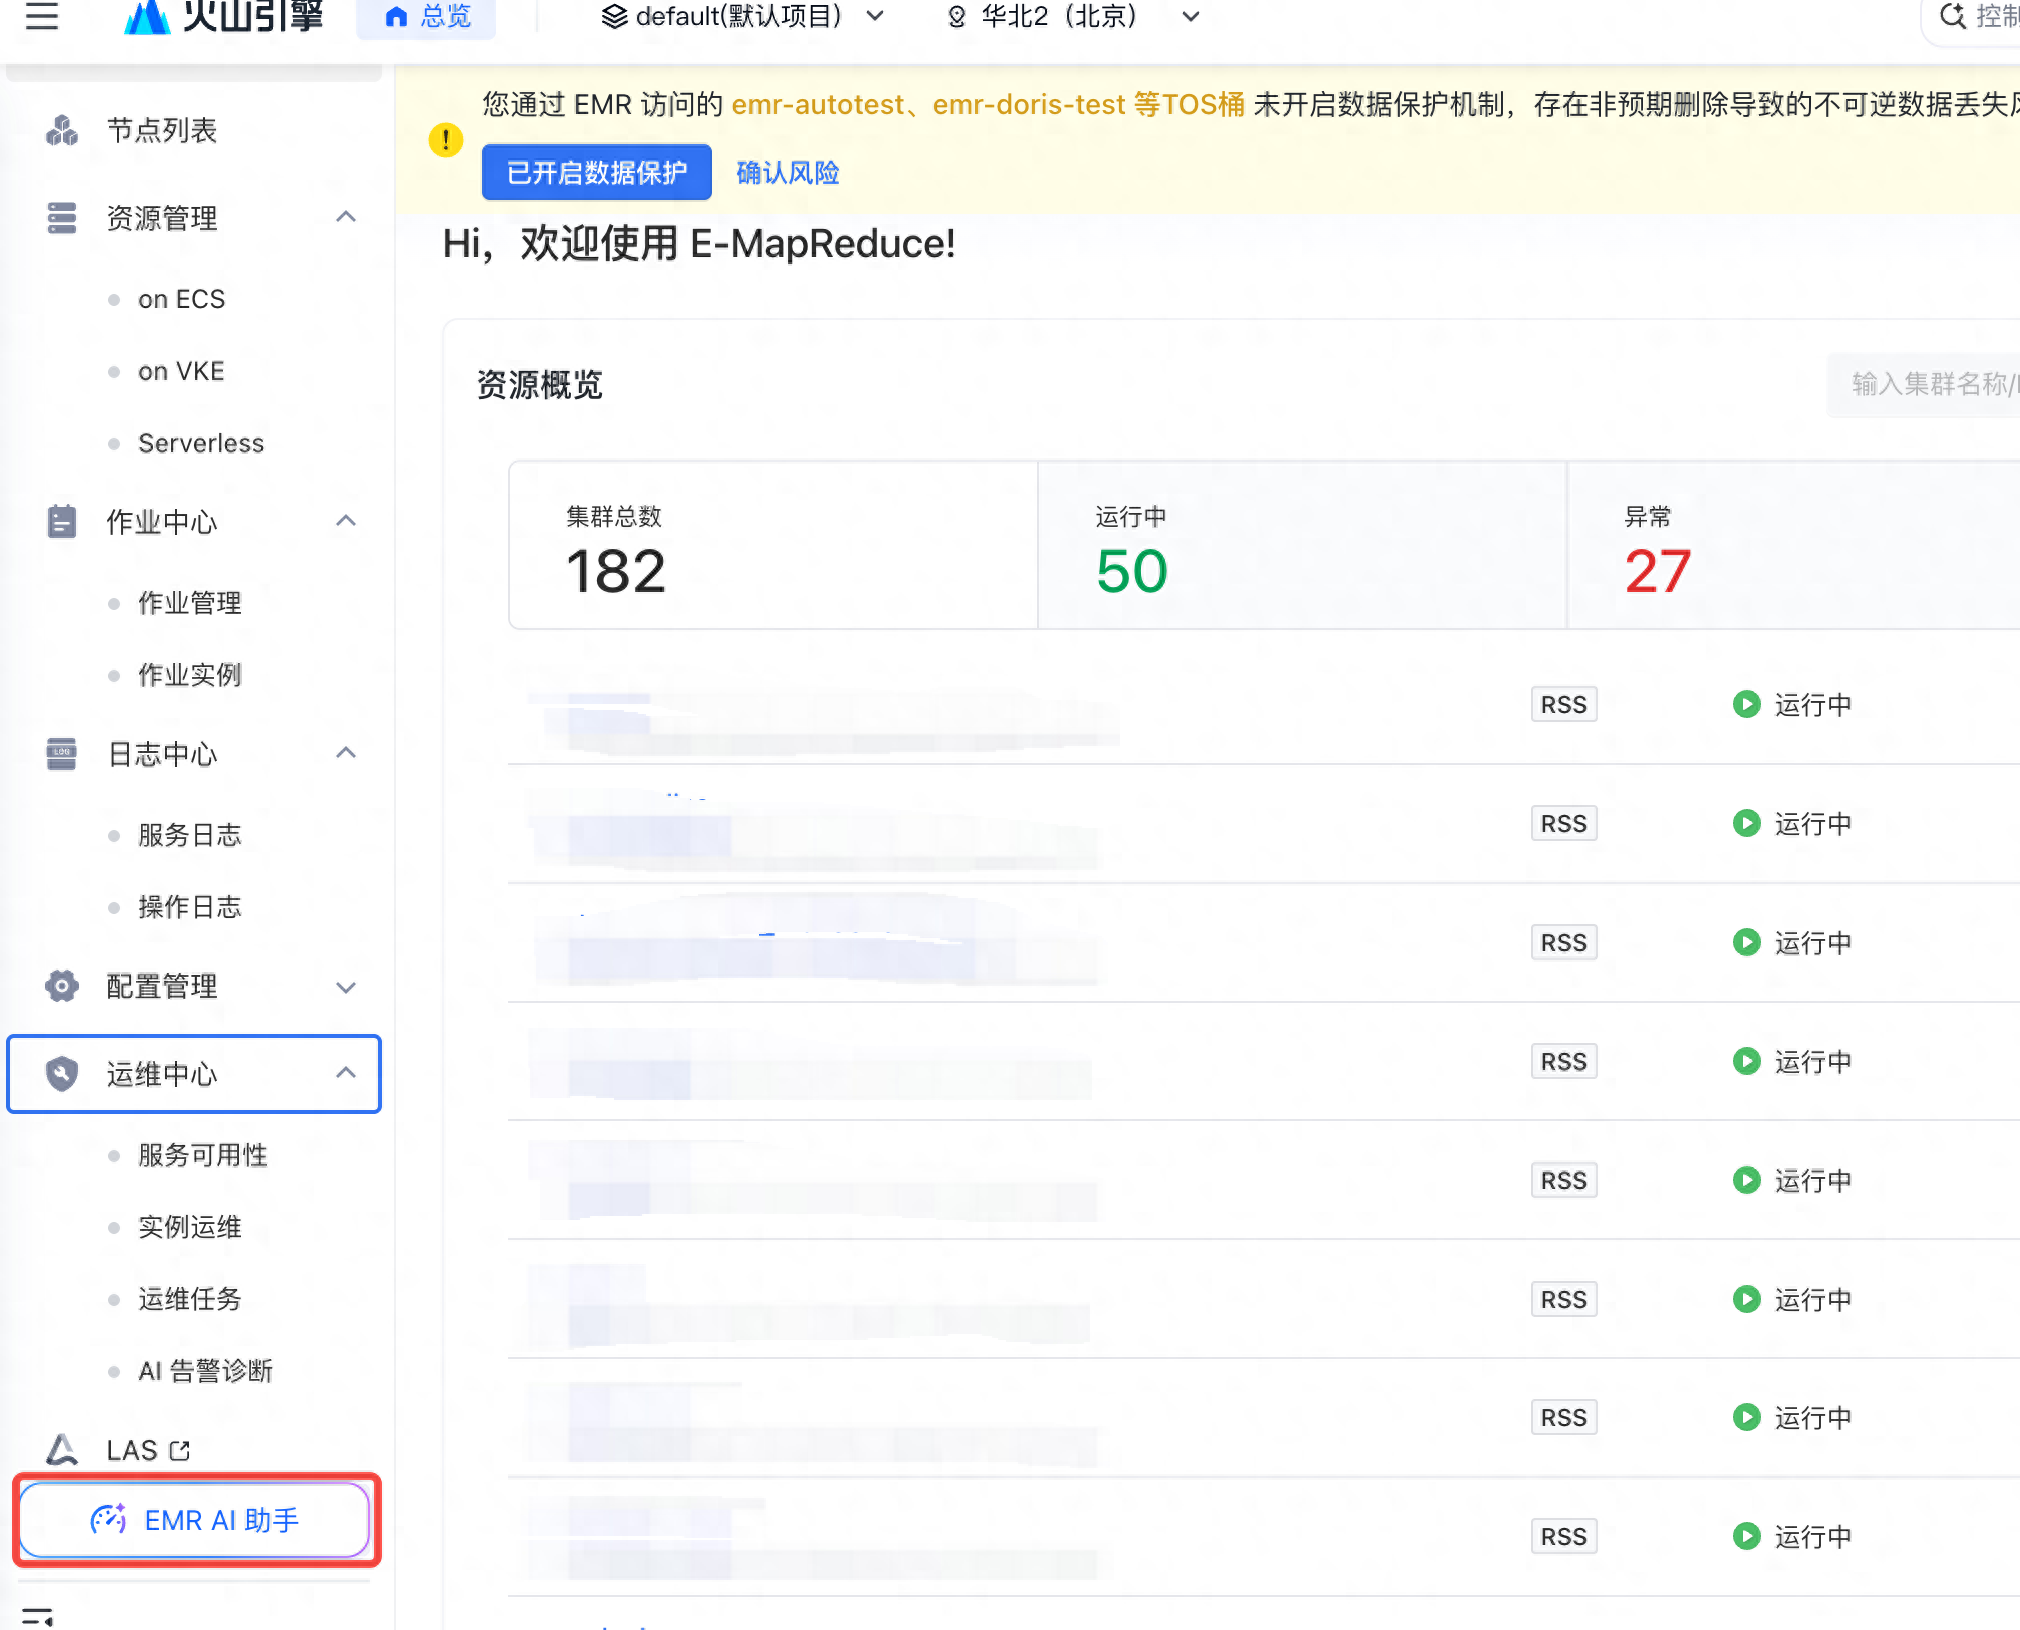The width and height of the screenshot is (2020, 1630).
Task: Click the EMR AI assistant sparkle icon
Action: tap(108, 1519)
